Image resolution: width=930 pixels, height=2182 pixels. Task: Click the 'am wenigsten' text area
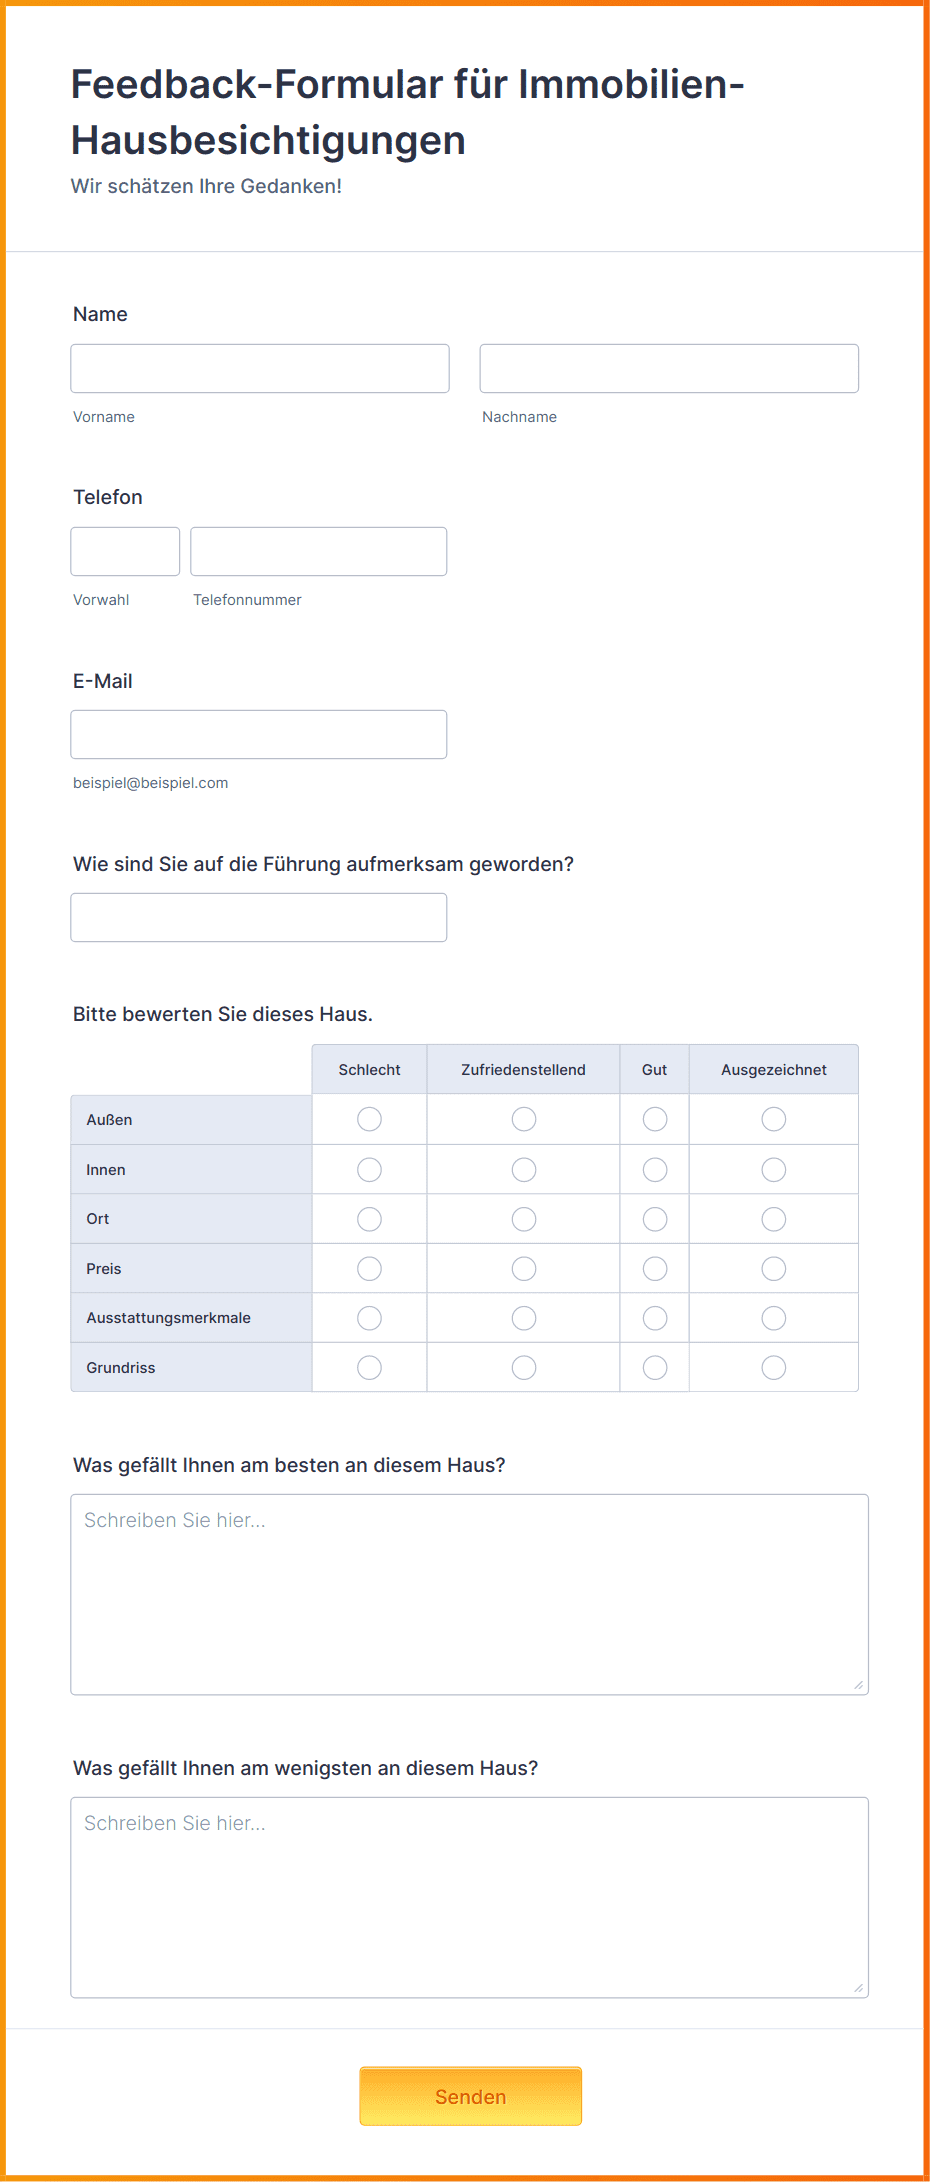point(469,1897)
